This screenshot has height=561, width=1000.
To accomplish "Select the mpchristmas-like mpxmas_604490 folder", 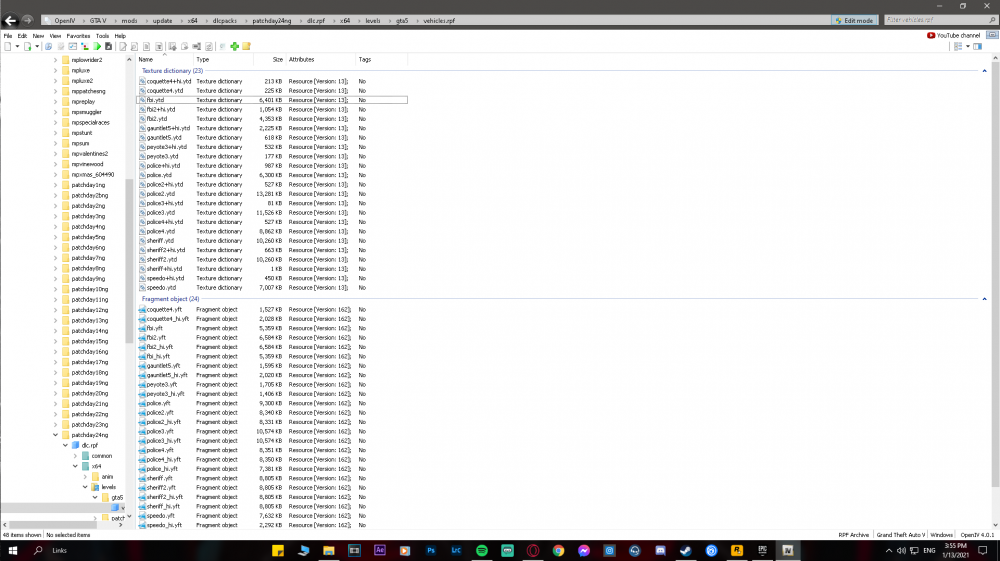I will pyautogui.click(x=92, y=174).
